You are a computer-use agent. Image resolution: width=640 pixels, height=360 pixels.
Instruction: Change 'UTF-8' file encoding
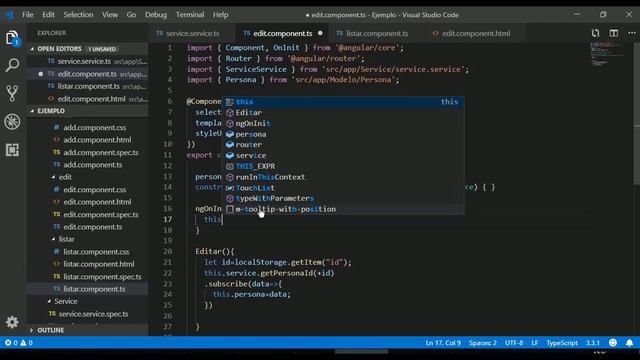click(514, 342)
